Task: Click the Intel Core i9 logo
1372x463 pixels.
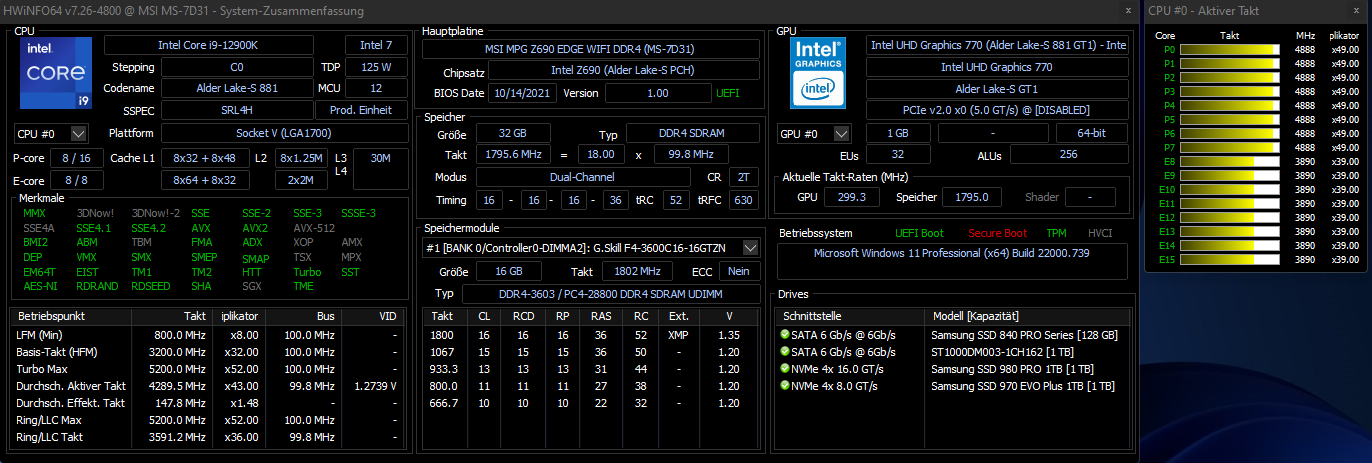Action: (x=55, y=73)
